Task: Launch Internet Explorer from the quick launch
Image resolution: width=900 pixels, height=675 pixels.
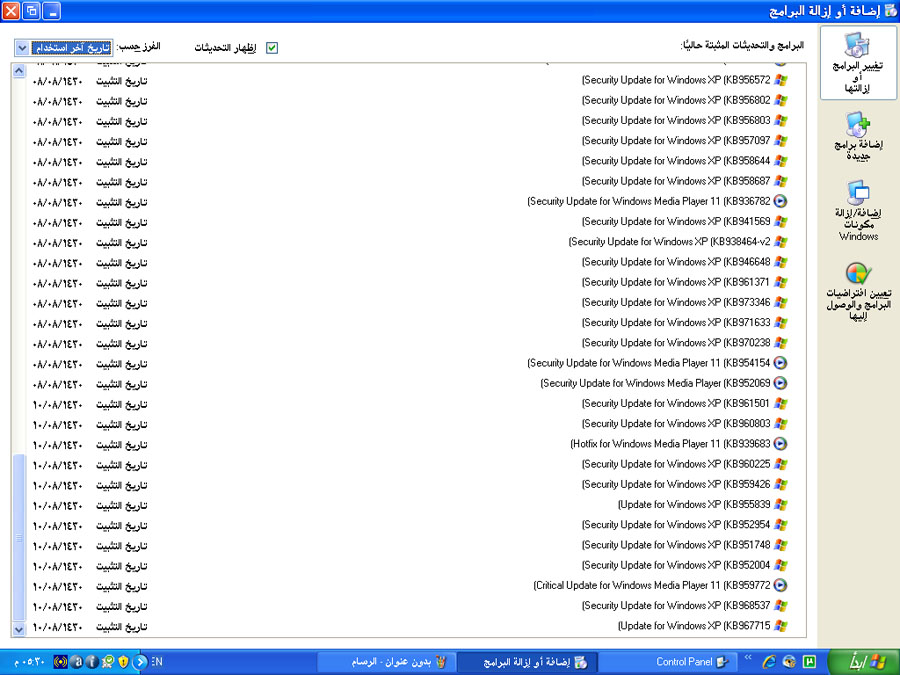Action: pyautogui.click(x=769, y=662)
